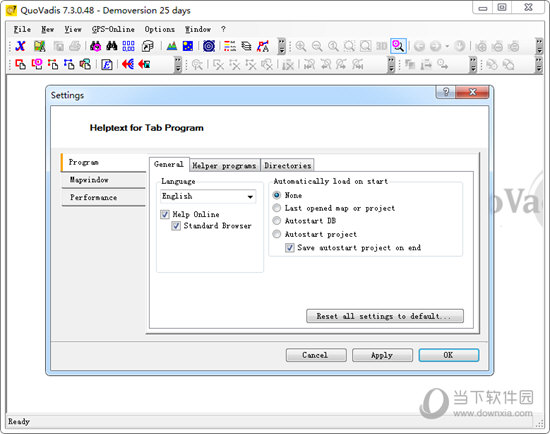Viewport: 550px width, 434px height.
Task: Switch to the Helper programs tab
Action: point(224,166)
